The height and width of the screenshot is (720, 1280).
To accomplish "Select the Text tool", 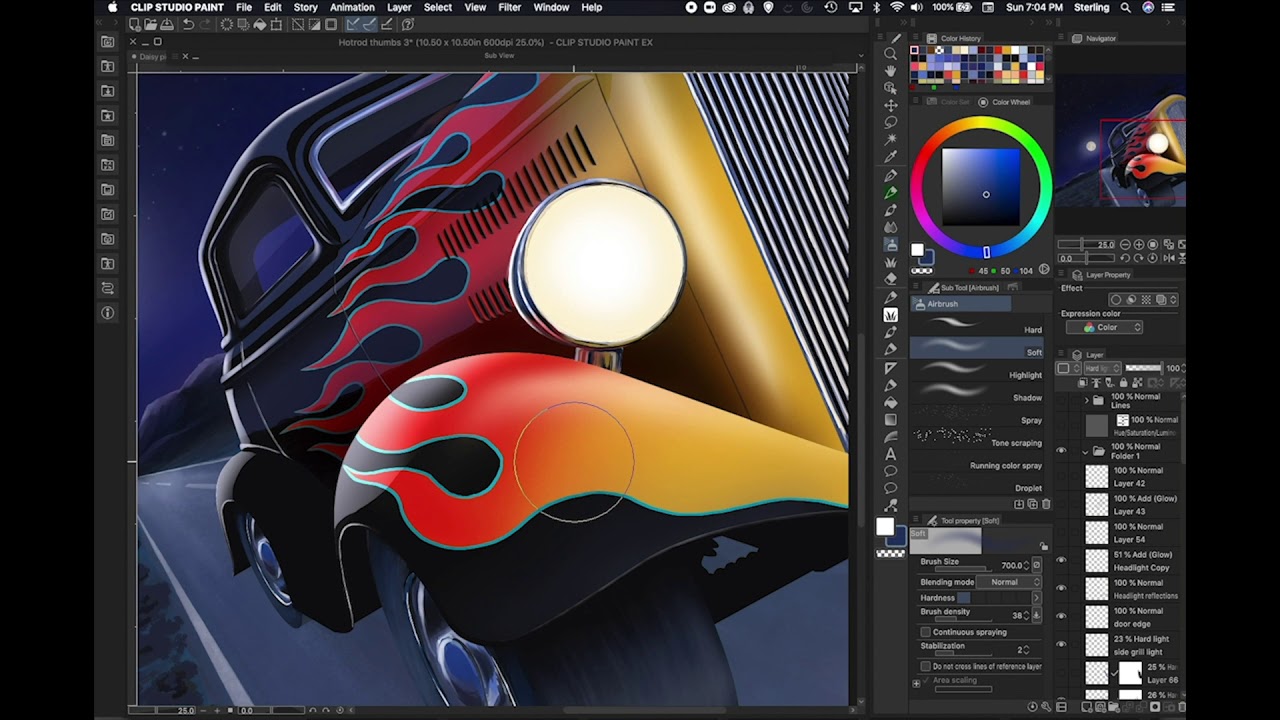I will tap(890, 454).
